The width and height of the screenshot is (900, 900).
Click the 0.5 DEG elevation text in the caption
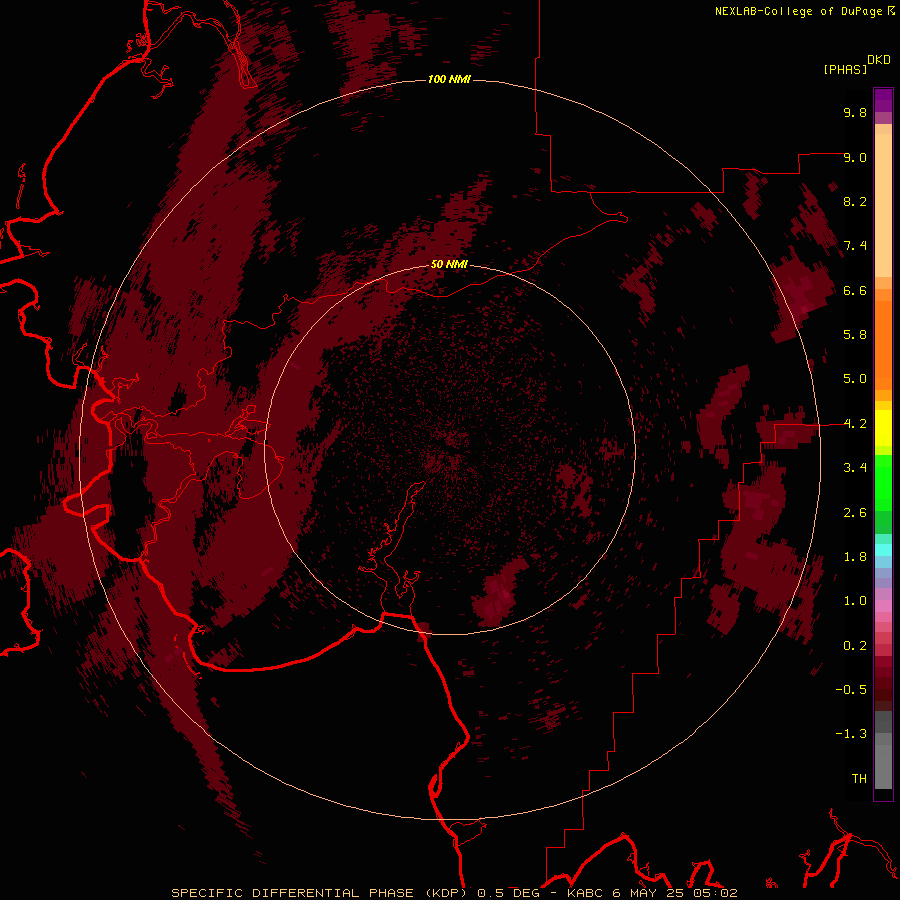pos(509,893)
